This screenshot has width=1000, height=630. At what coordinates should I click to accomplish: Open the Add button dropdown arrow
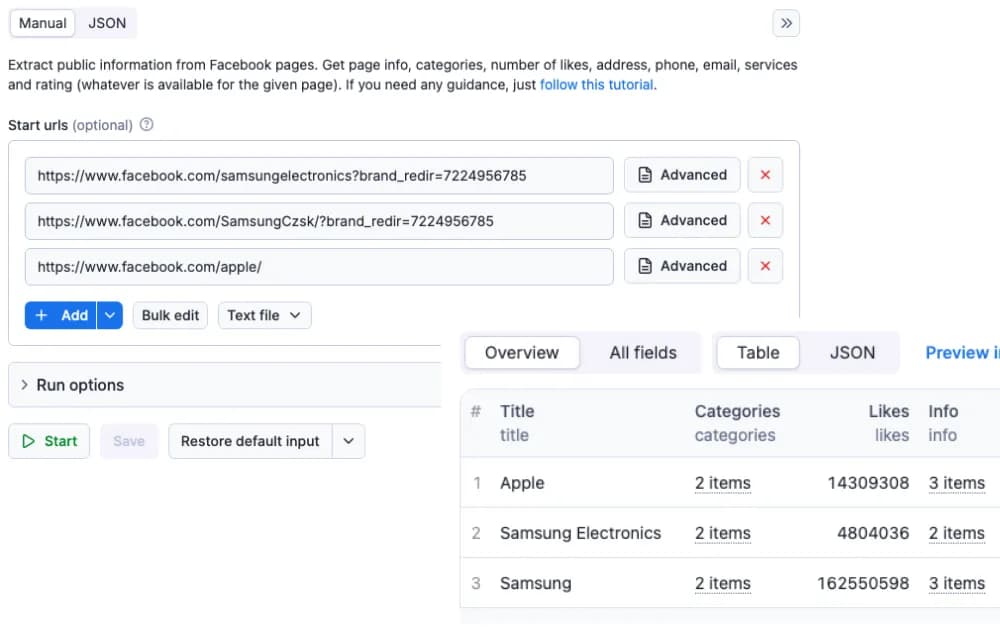click(110, 316)
